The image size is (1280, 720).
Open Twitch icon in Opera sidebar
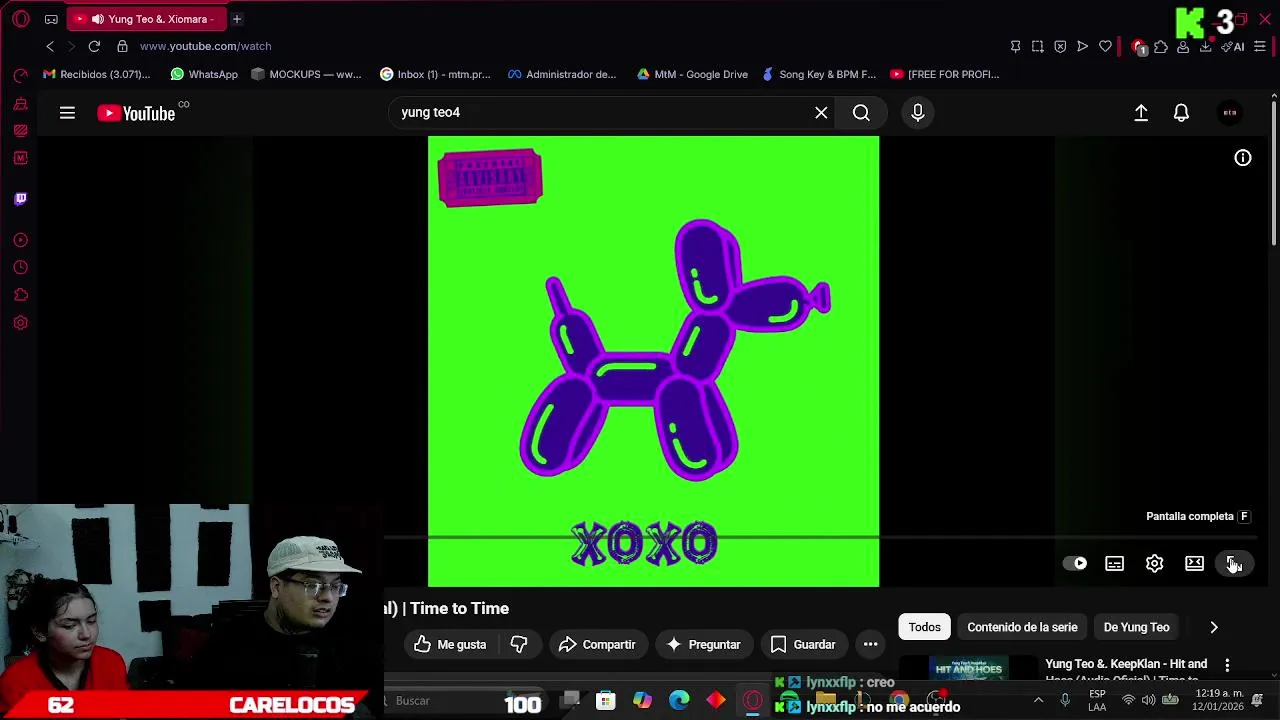[x=20, y=198]
